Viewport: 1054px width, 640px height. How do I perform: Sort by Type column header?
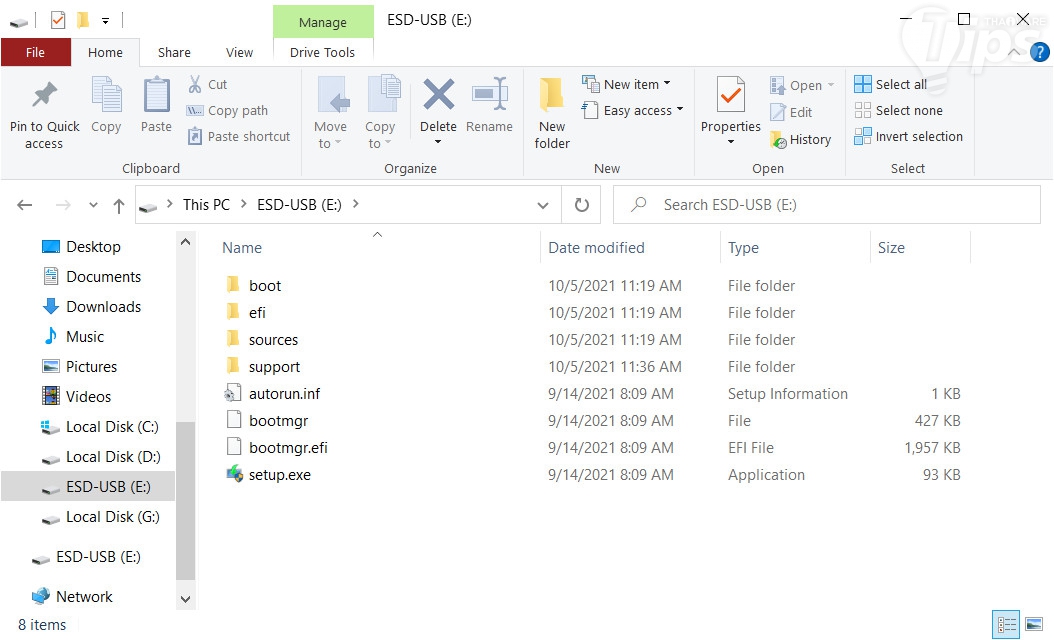coord(743,247)
